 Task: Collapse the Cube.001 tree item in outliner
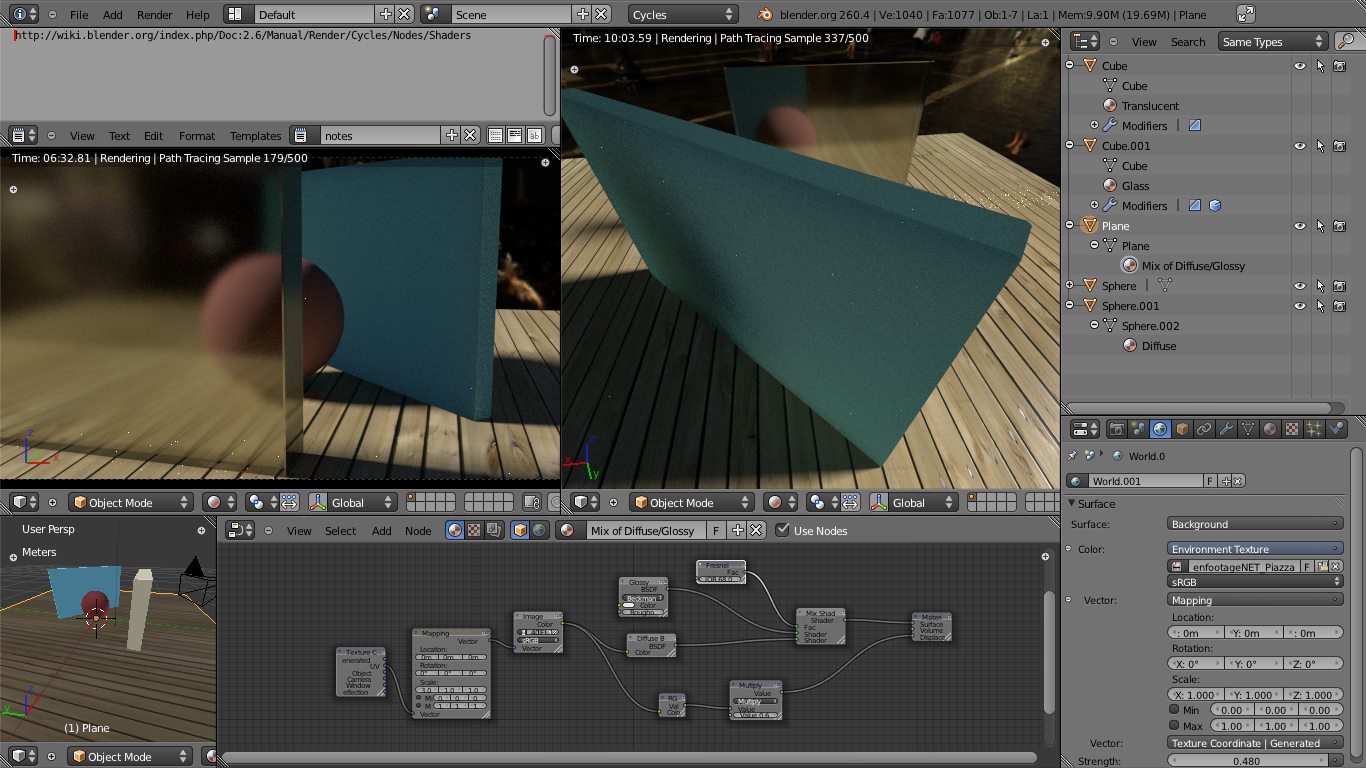pos(1070,146)
